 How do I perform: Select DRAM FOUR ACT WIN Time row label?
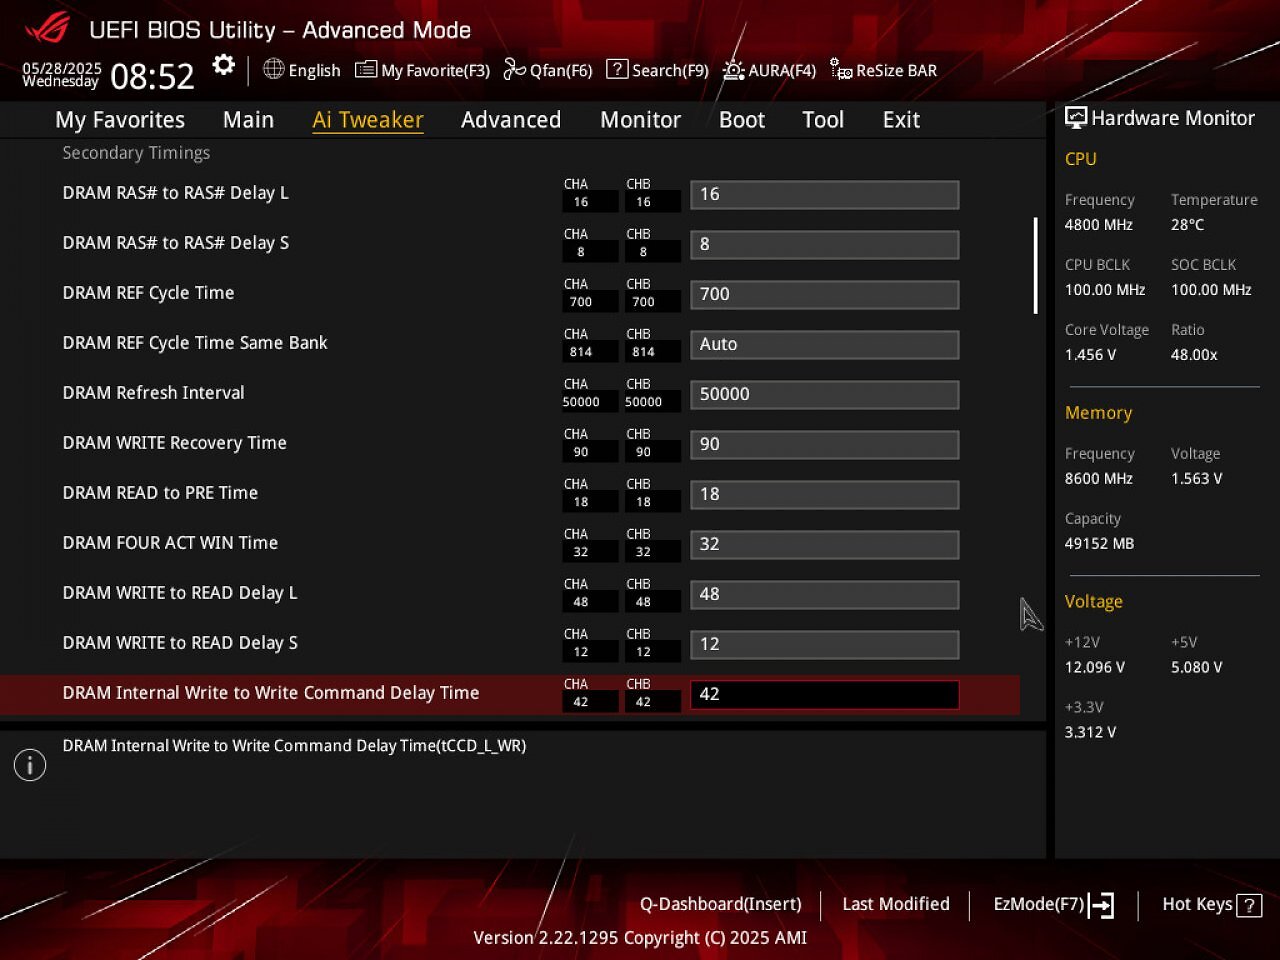(x=170, y=543)
